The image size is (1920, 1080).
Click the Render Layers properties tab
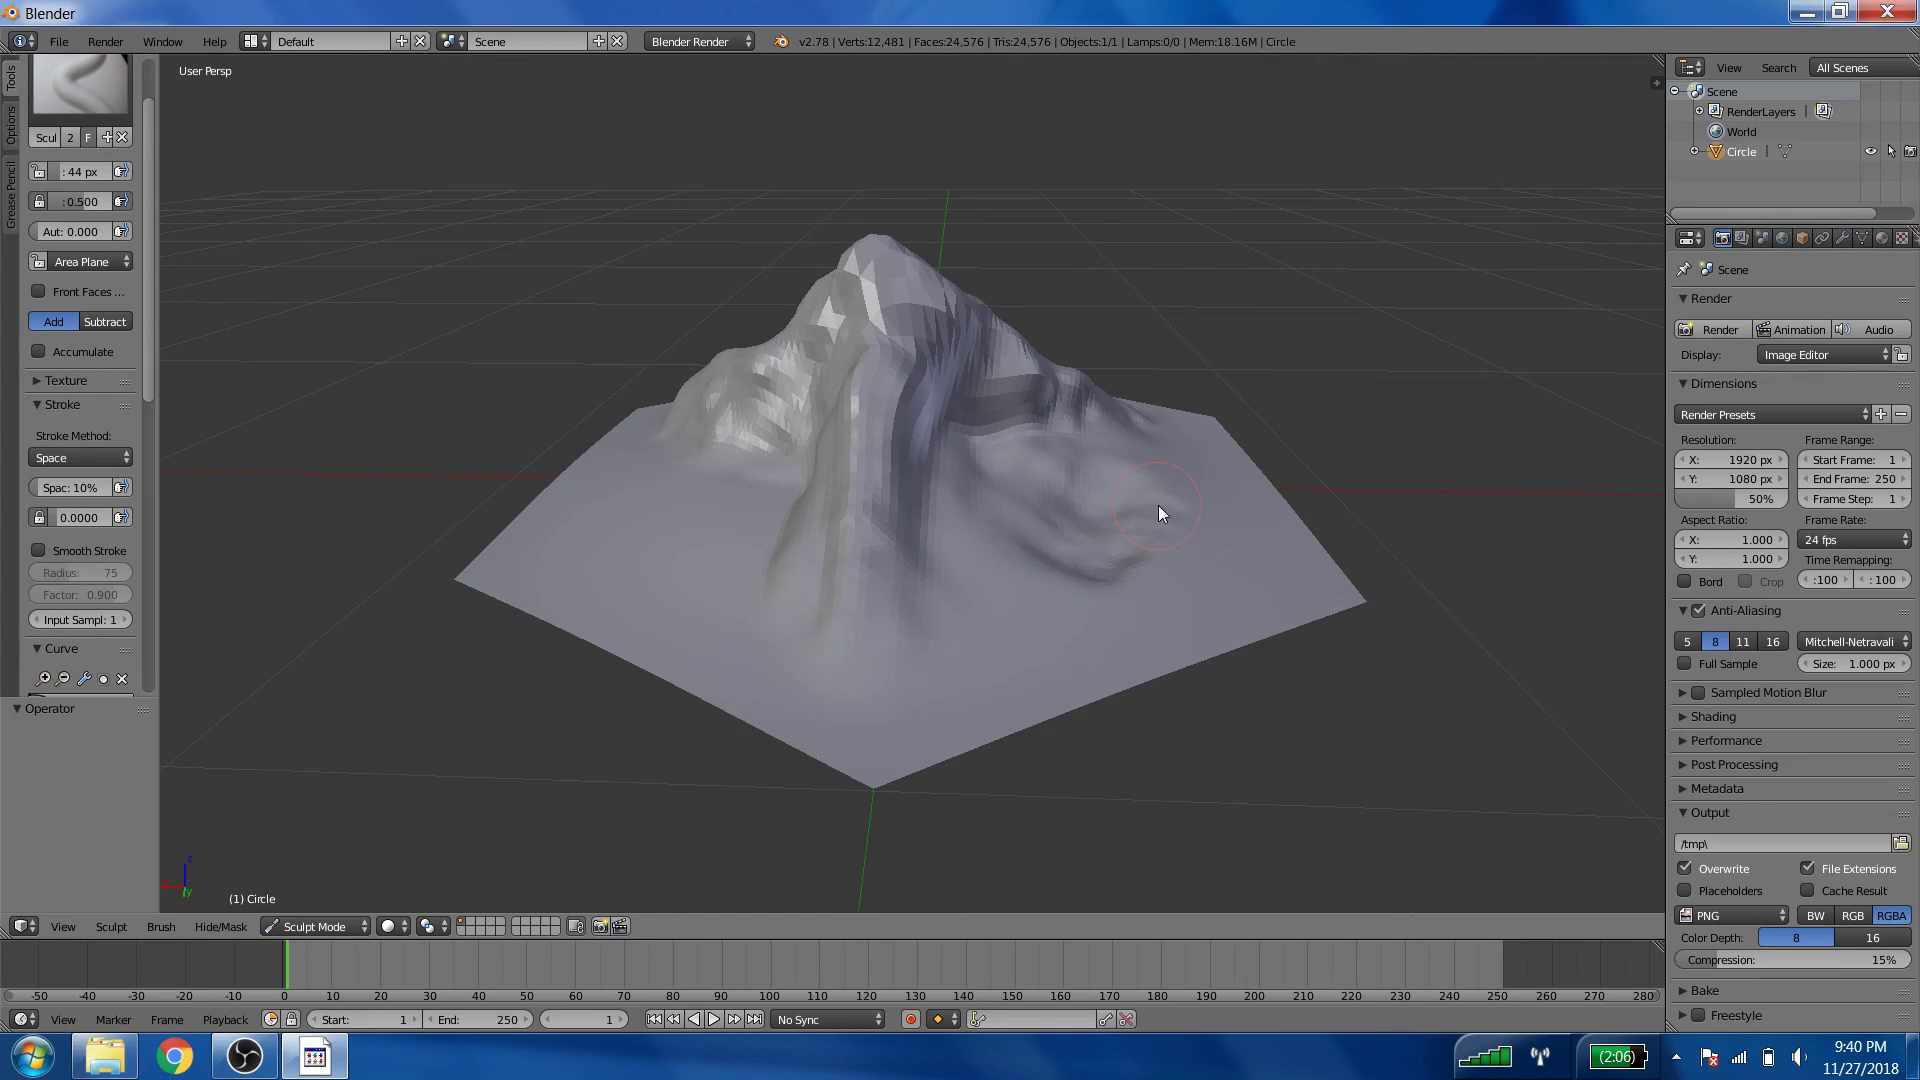[x=1741, y=239]
